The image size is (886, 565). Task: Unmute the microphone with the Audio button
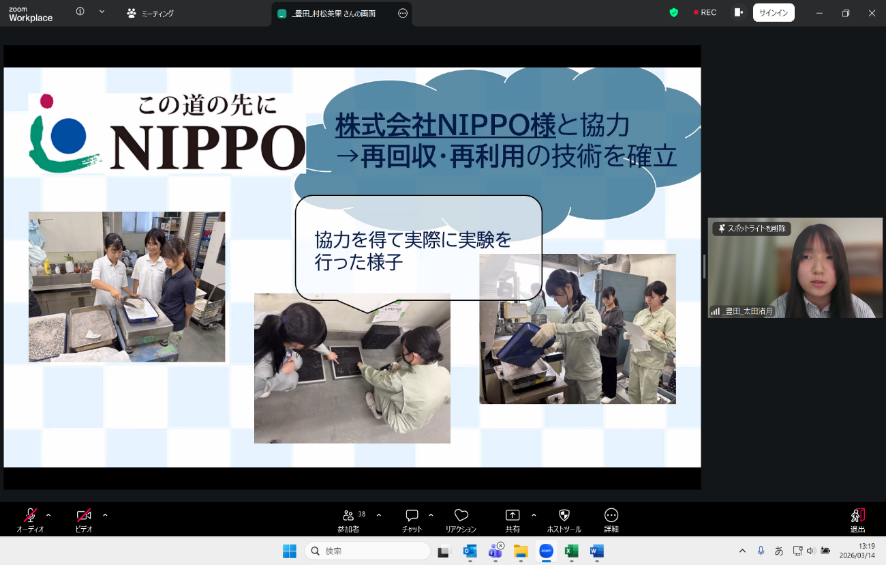point(30,516)
